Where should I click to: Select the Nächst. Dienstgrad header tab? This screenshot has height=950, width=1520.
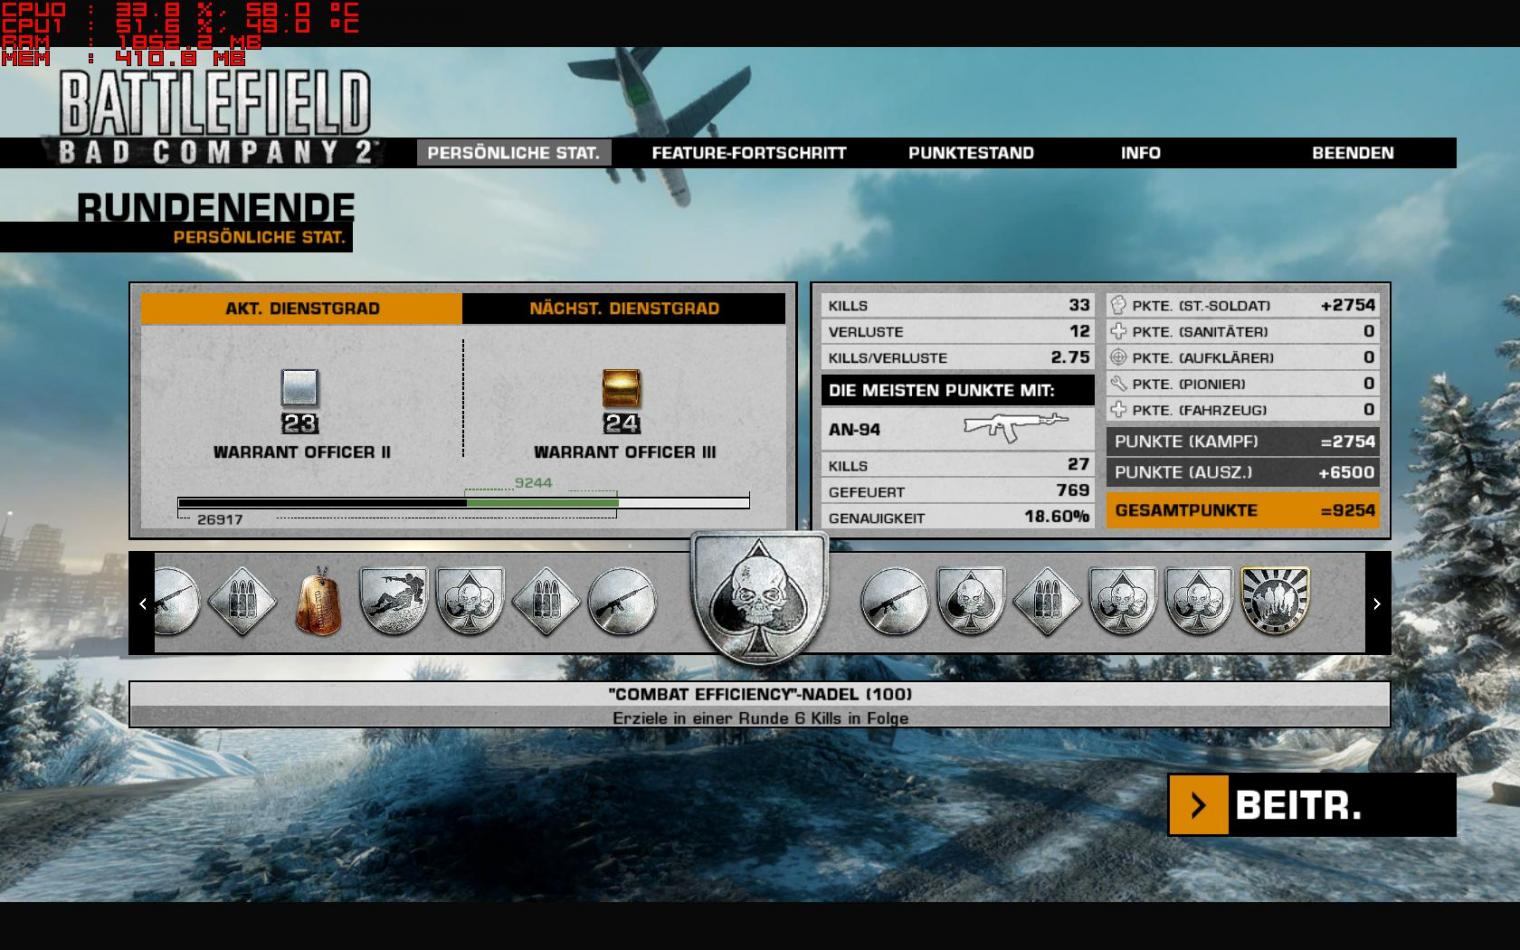pos(624,308)
